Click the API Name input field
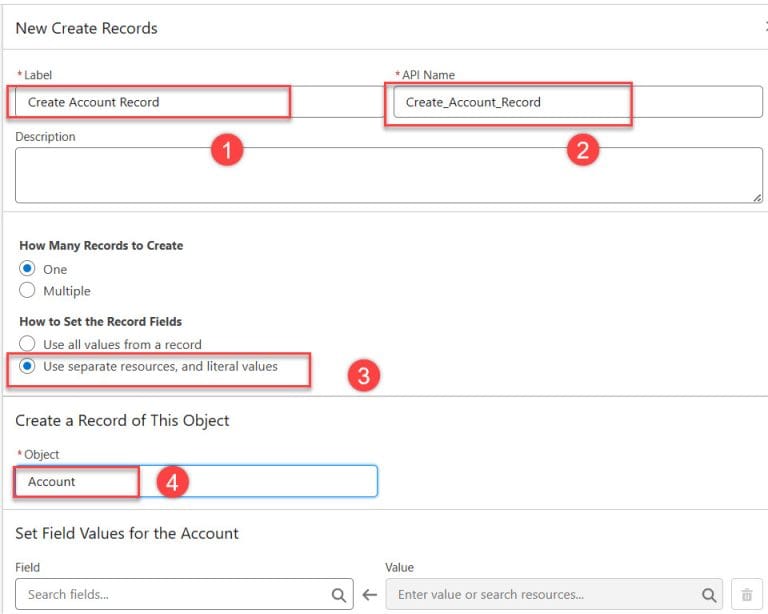This screenshot has height=614, width=768. pos(578,102)
